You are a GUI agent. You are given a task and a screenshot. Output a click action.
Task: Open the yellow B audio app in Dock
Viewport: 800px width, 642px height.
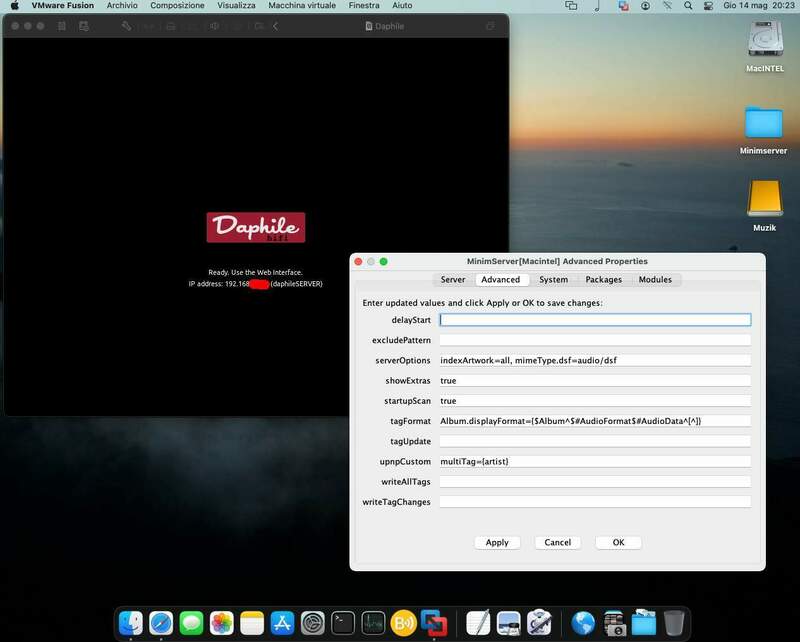[x=404, y=623]
